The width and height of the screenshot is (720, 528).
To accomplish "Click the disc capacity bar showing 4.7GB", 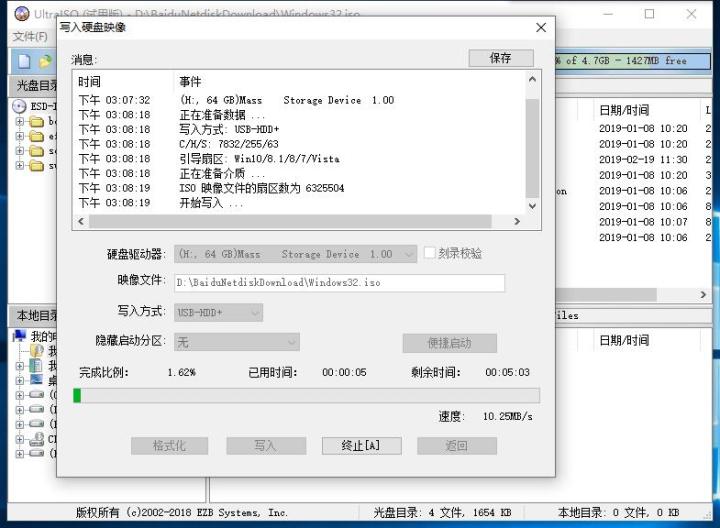I will (633, 61).
